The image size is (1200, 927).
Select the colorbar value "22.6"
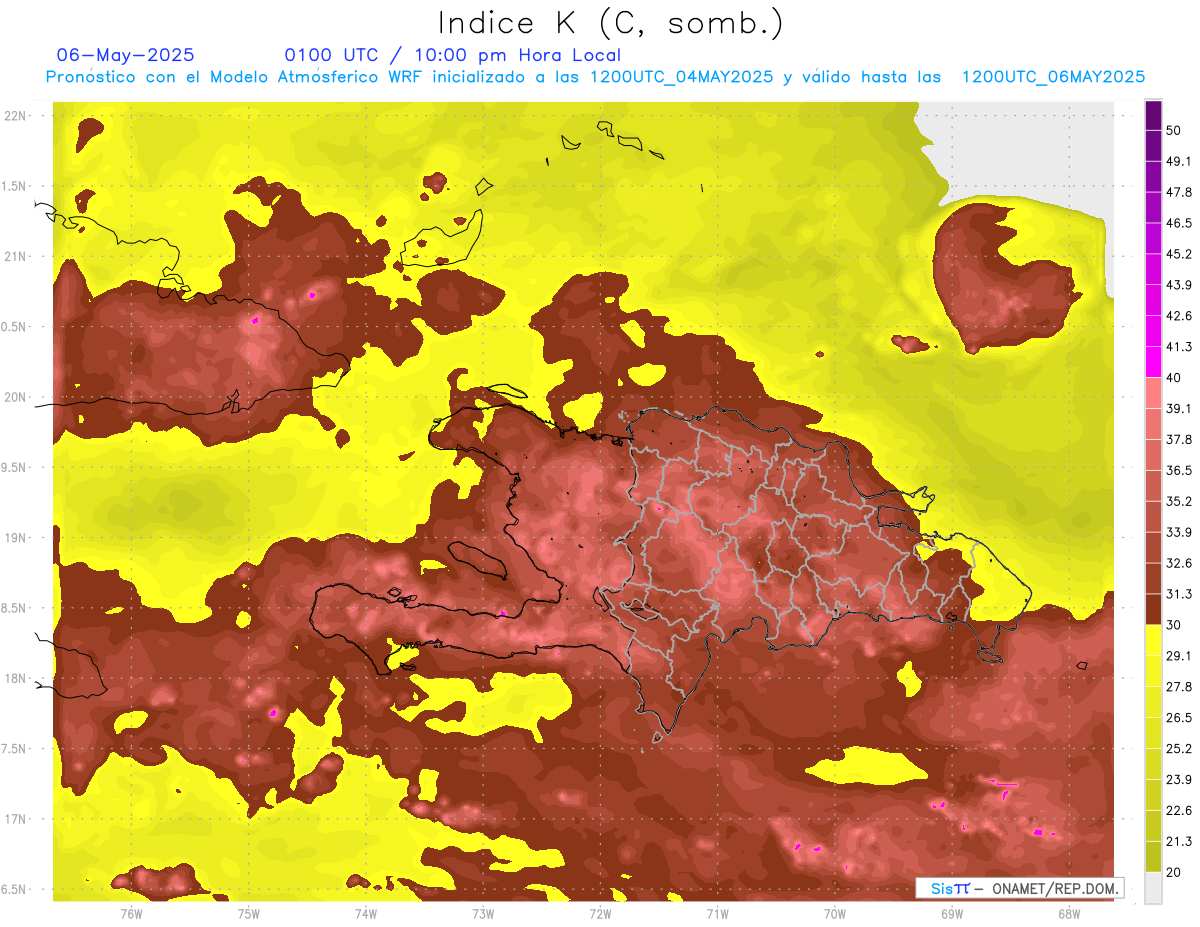coord(1179,811)
